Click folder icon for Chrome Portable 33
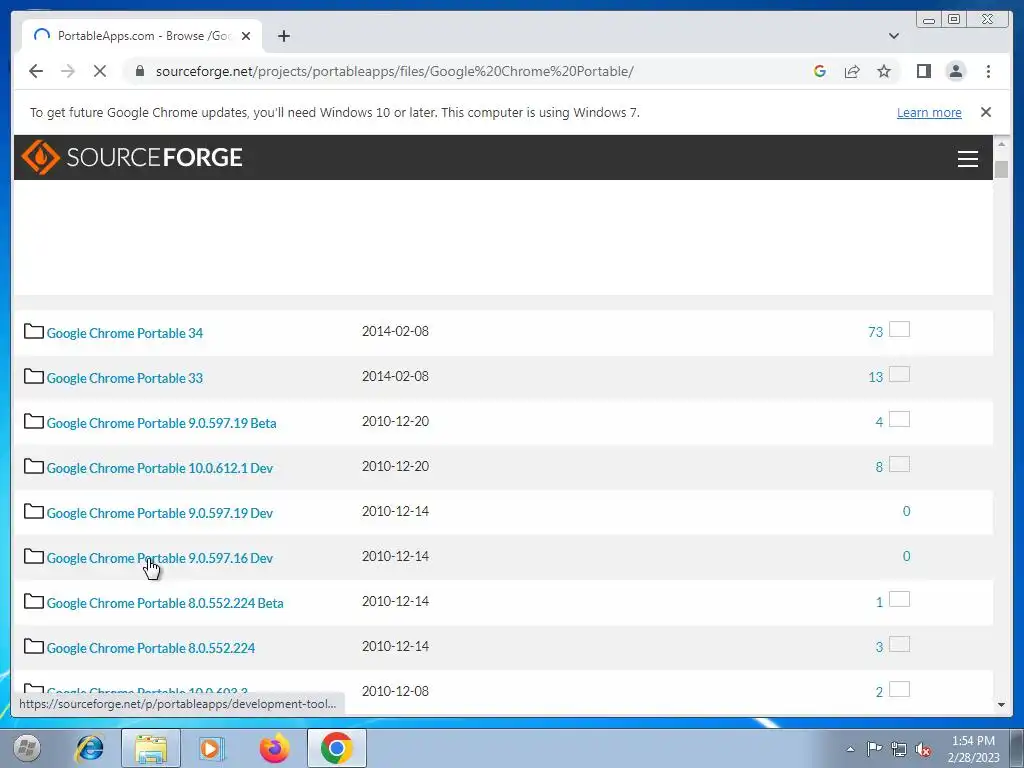1024x768 pixels. (33, 377)
